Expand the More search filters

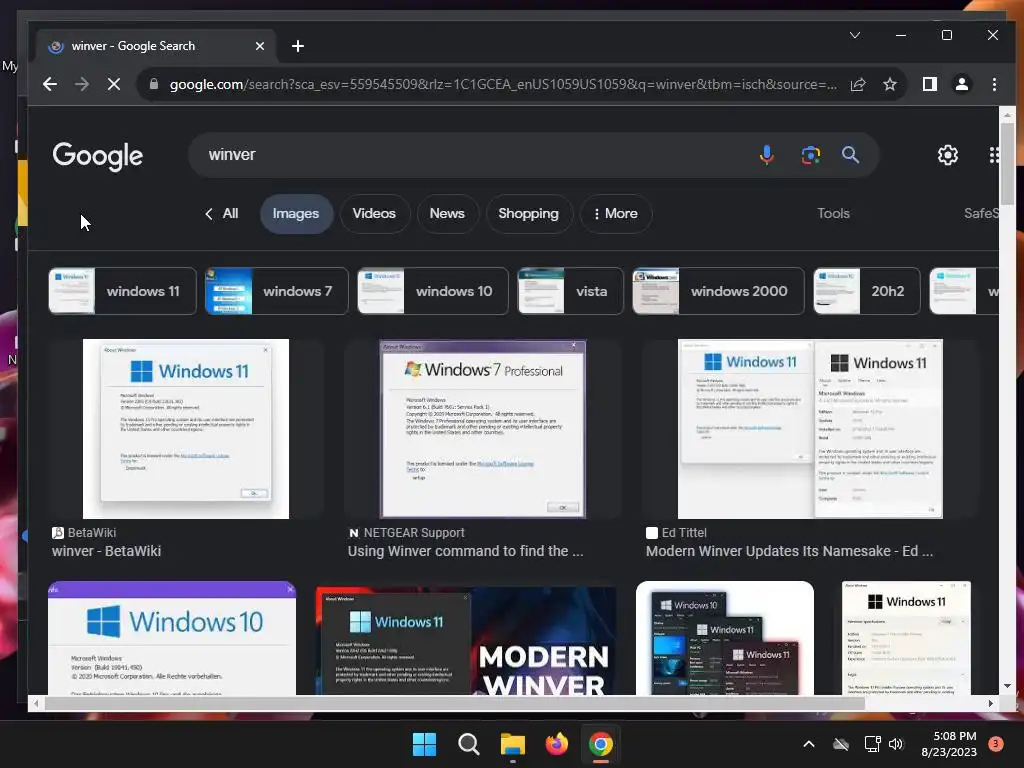pos(616,214)
